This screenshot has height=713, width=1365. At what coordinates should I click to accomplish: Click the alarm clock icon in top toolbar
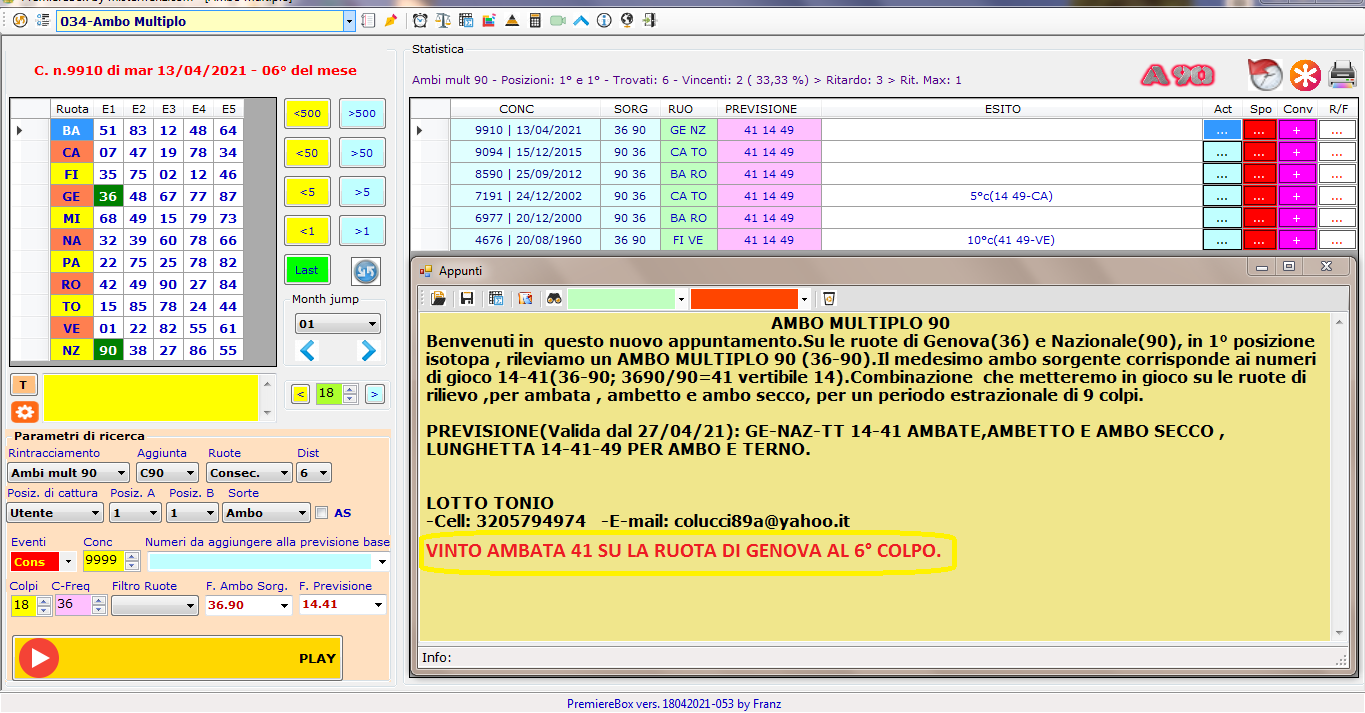click(x=420, y=20)
